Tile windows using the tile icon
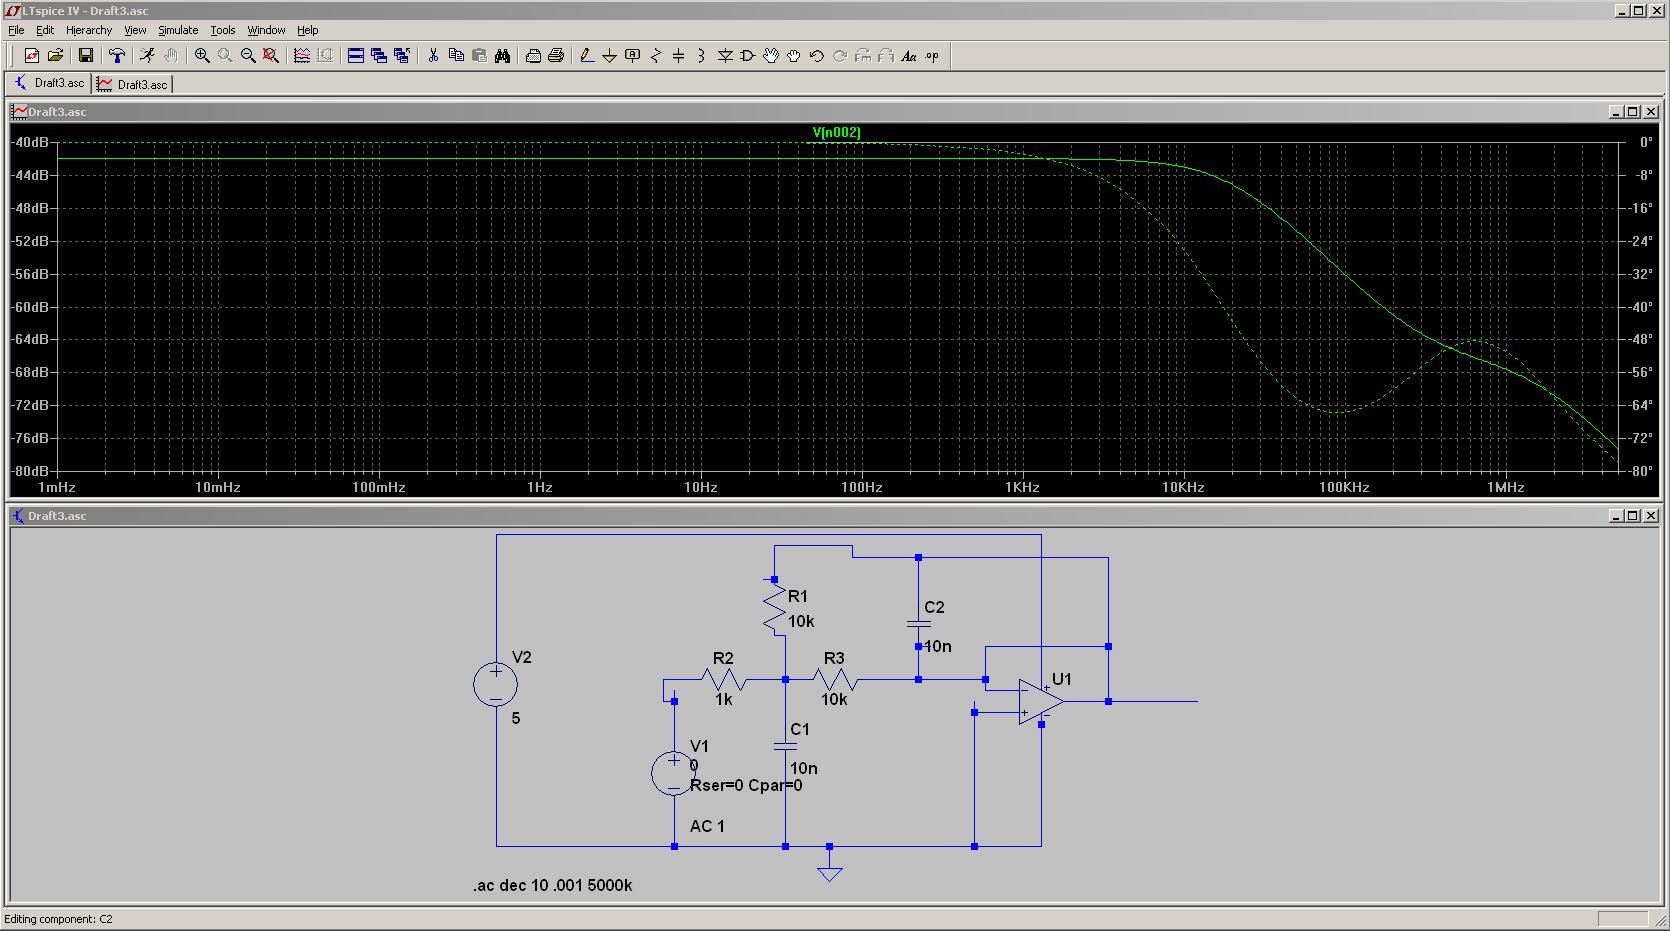1670x931 pixels. click(355, 56)
